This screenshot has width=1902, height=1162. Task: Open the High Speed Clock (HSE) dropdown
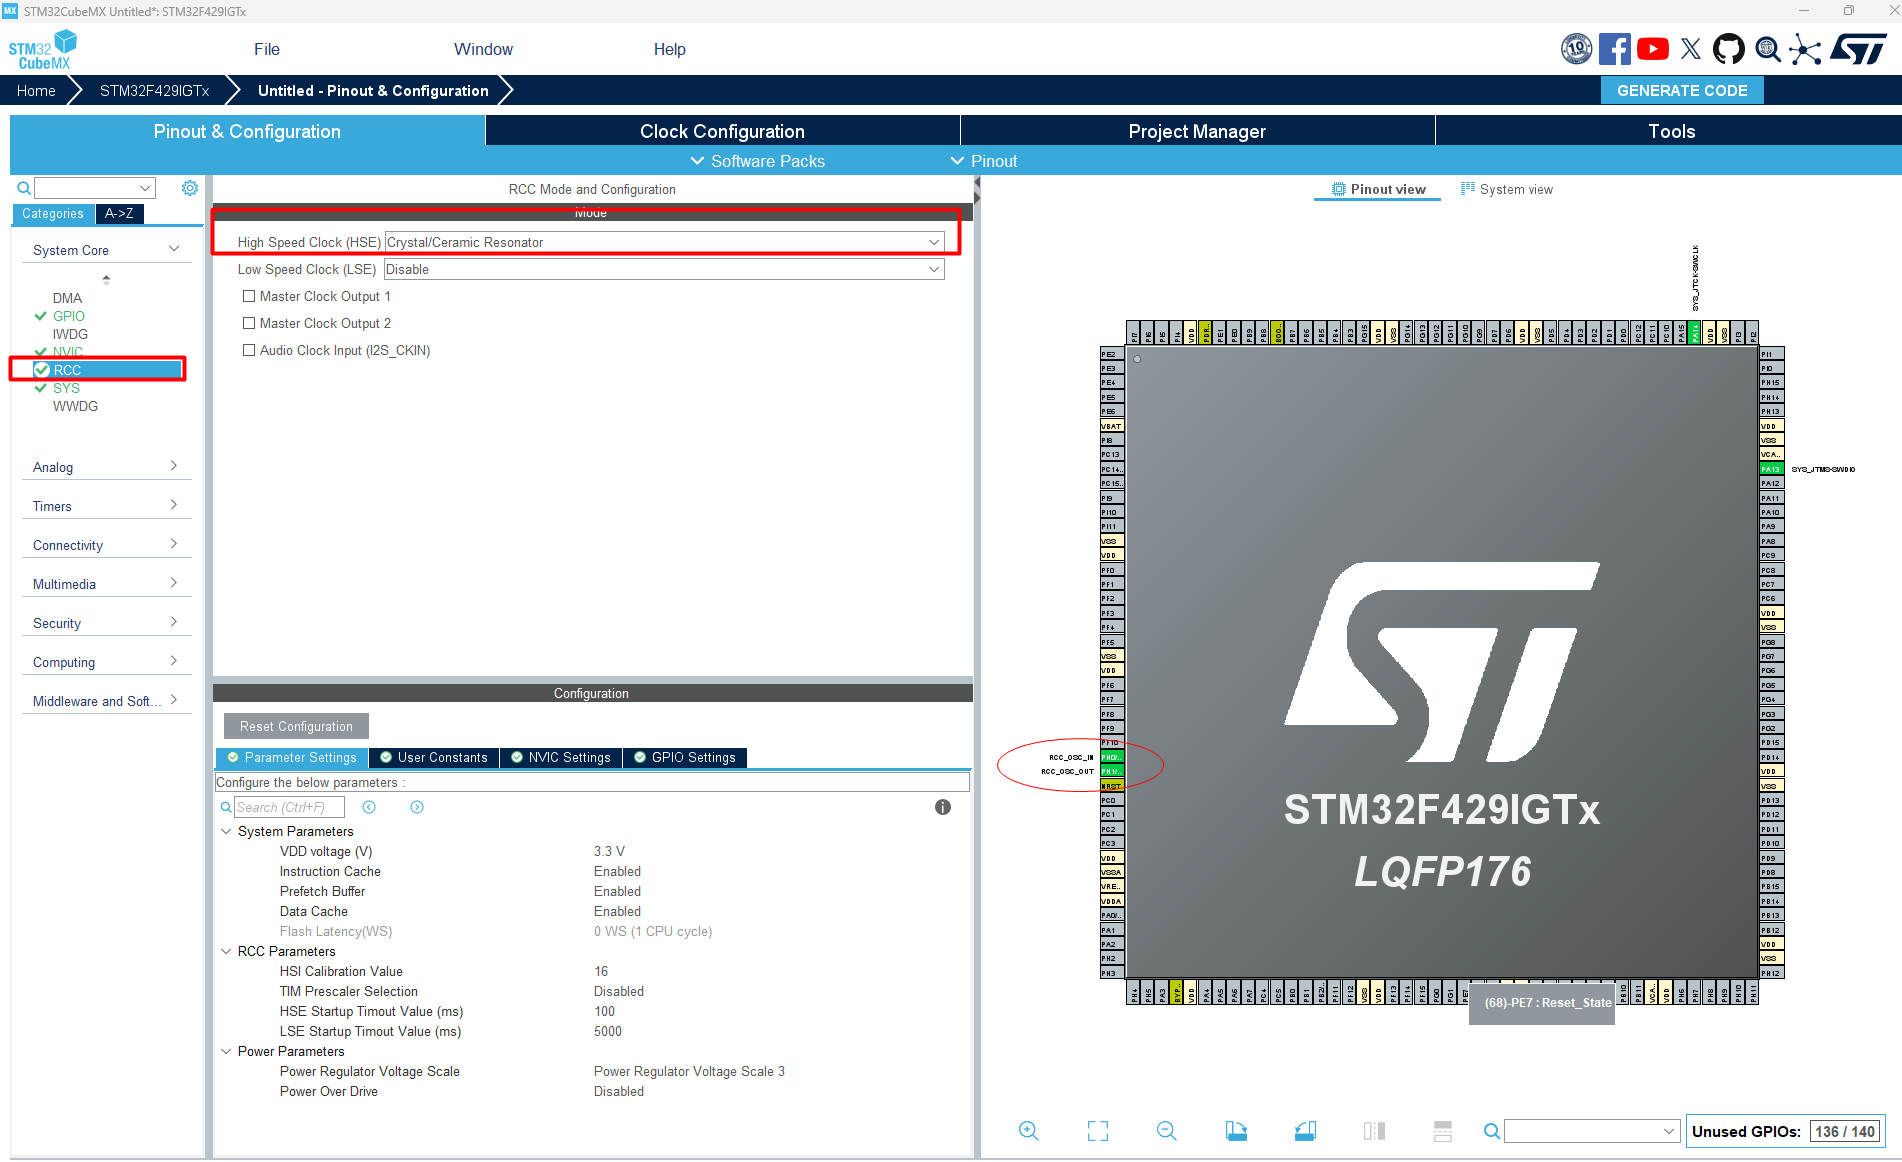point(932,241)
